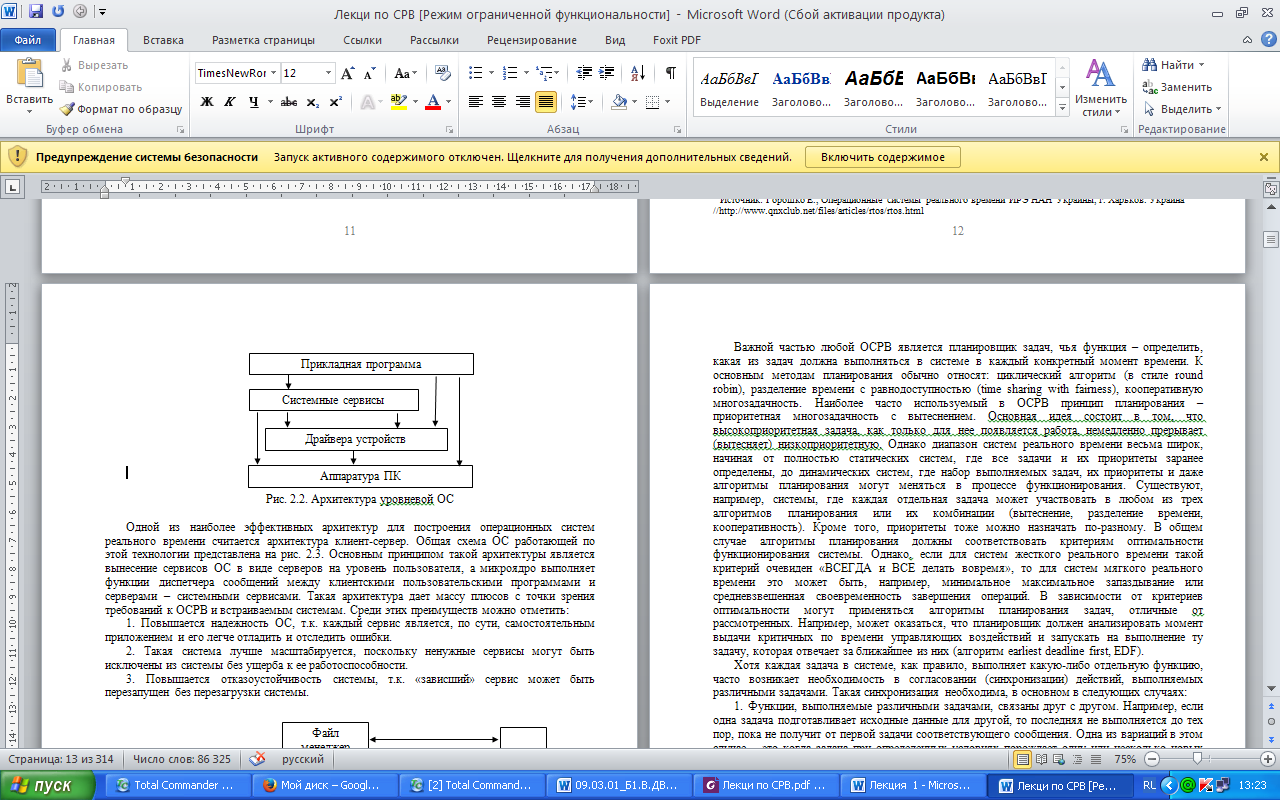This screenshot has height=800, width=1280.
Task: Open the Clipboard pane launcher in Буфер обмена group
Action: pyautogui.click(x=181, y=130)
